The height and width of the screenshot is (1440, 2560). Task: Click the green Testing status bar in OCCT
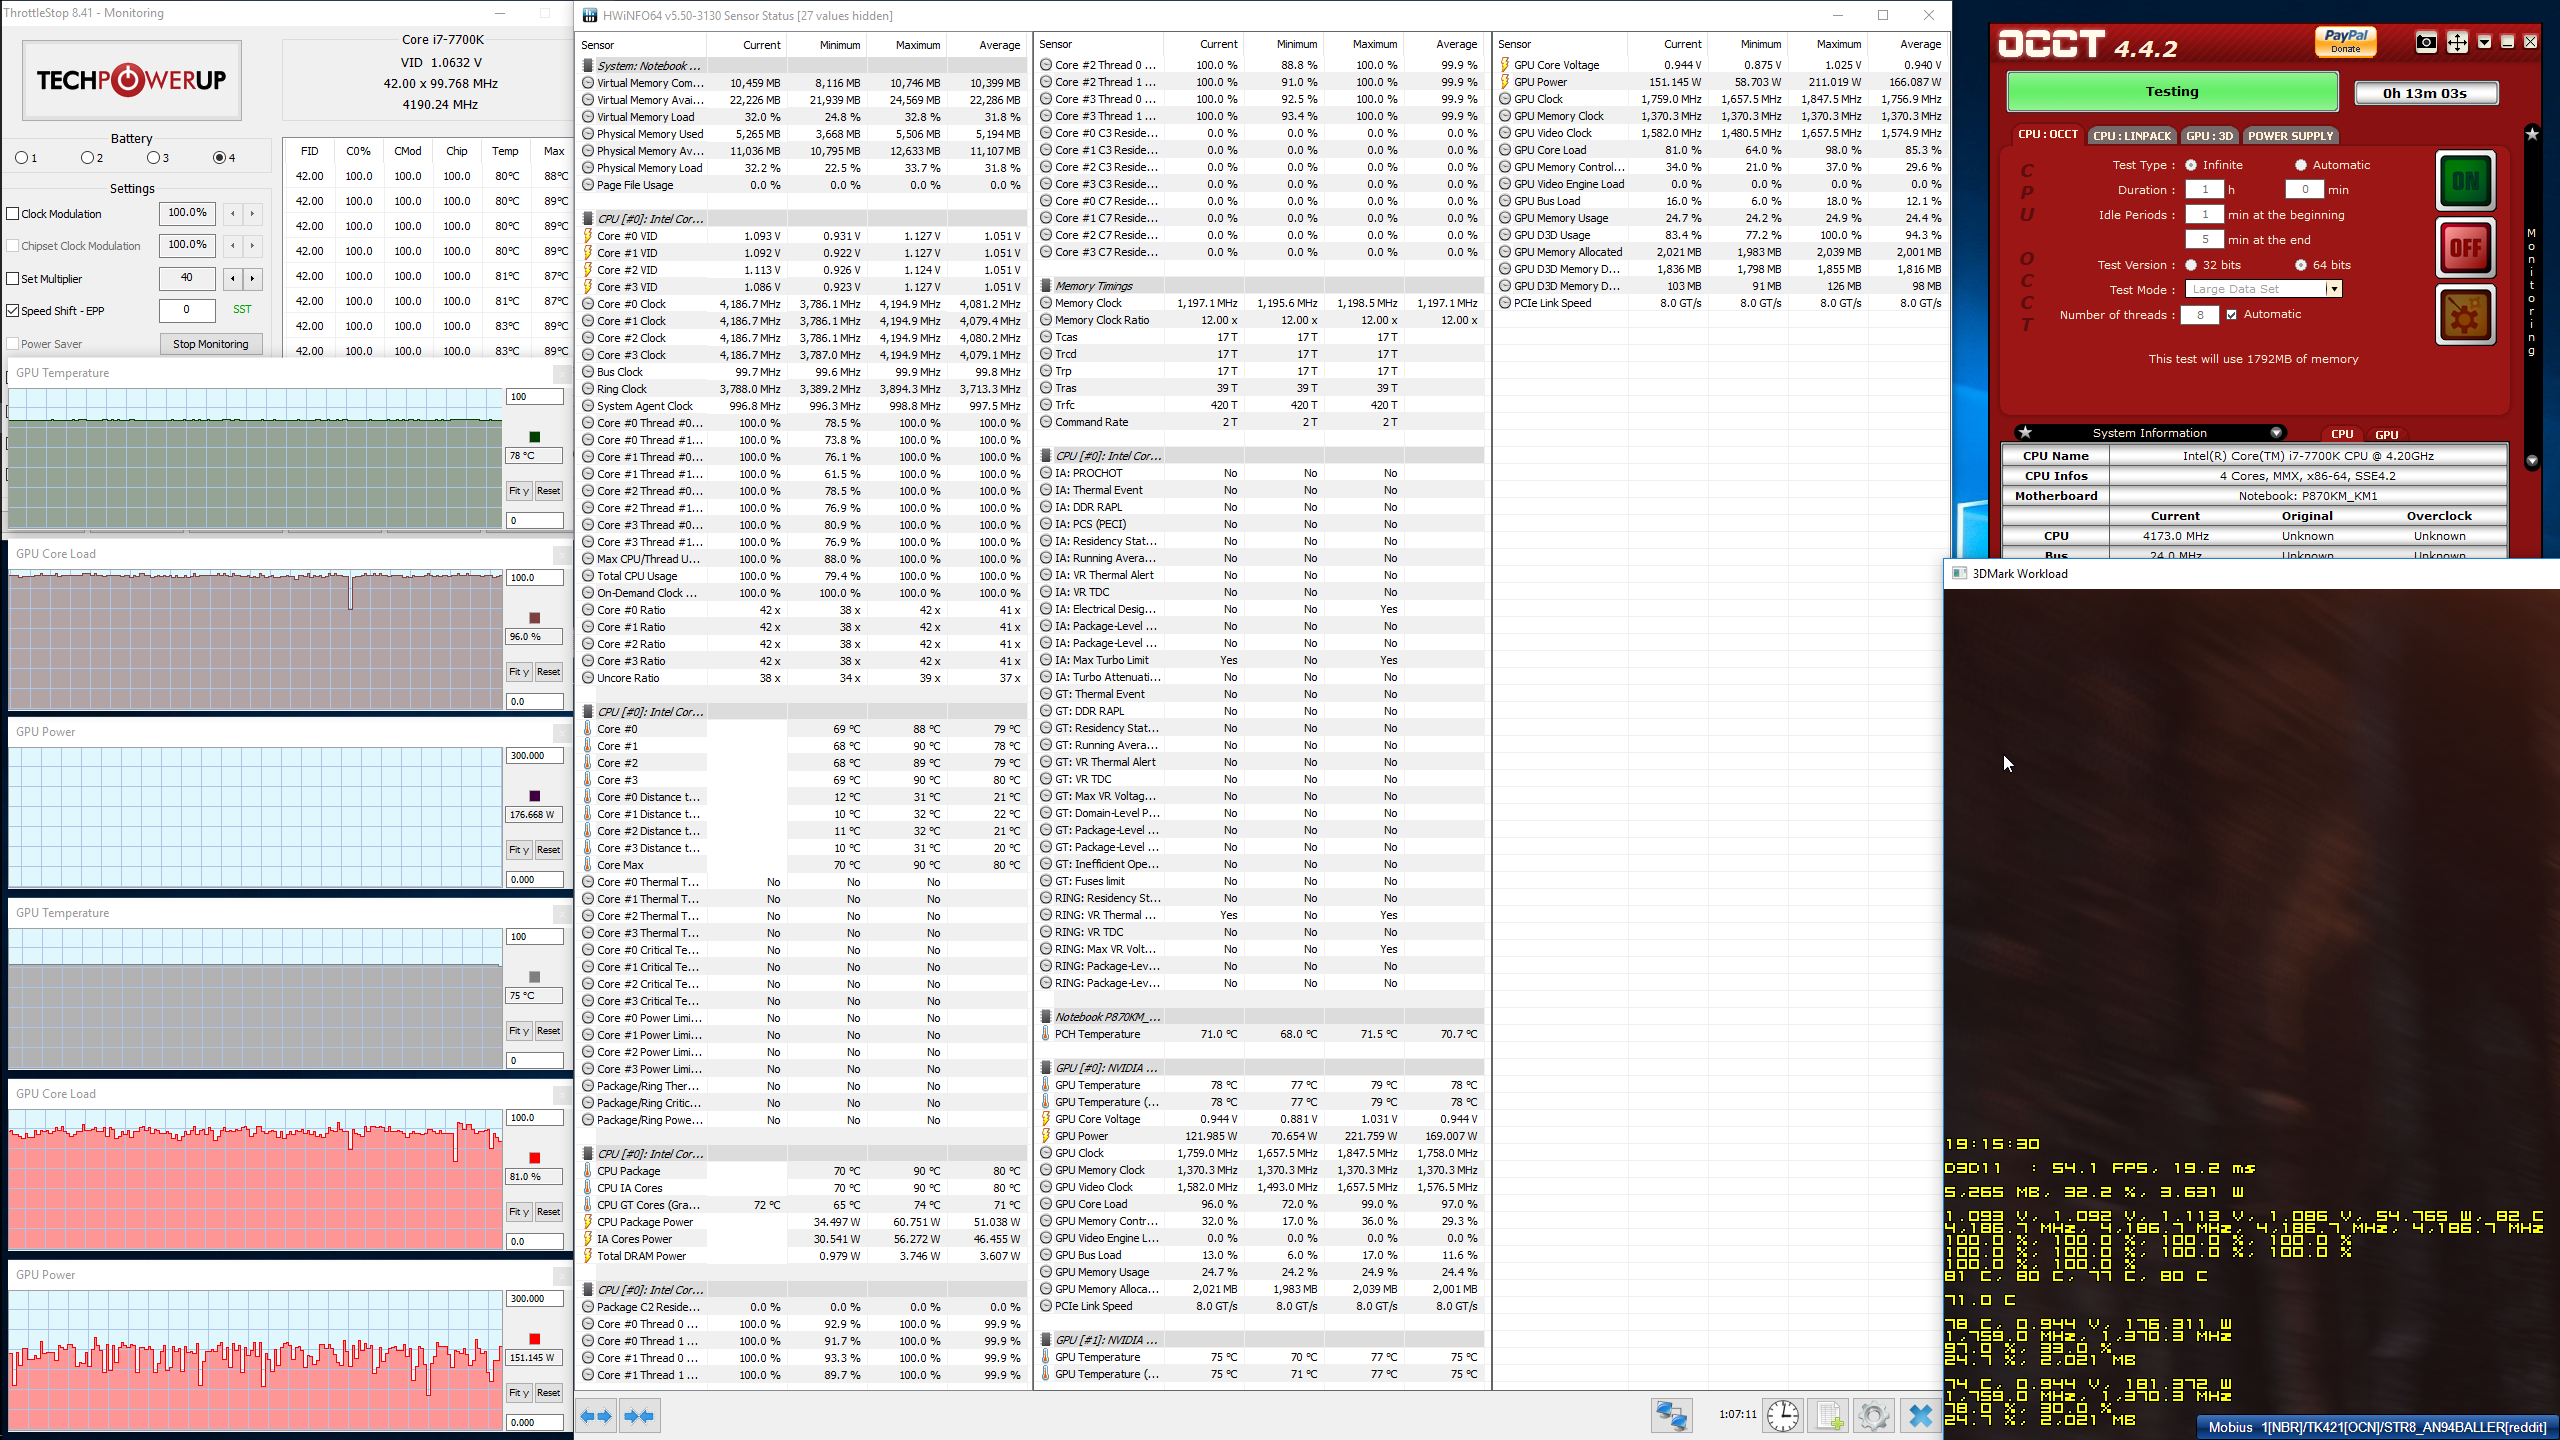(x=2172, y=92)
